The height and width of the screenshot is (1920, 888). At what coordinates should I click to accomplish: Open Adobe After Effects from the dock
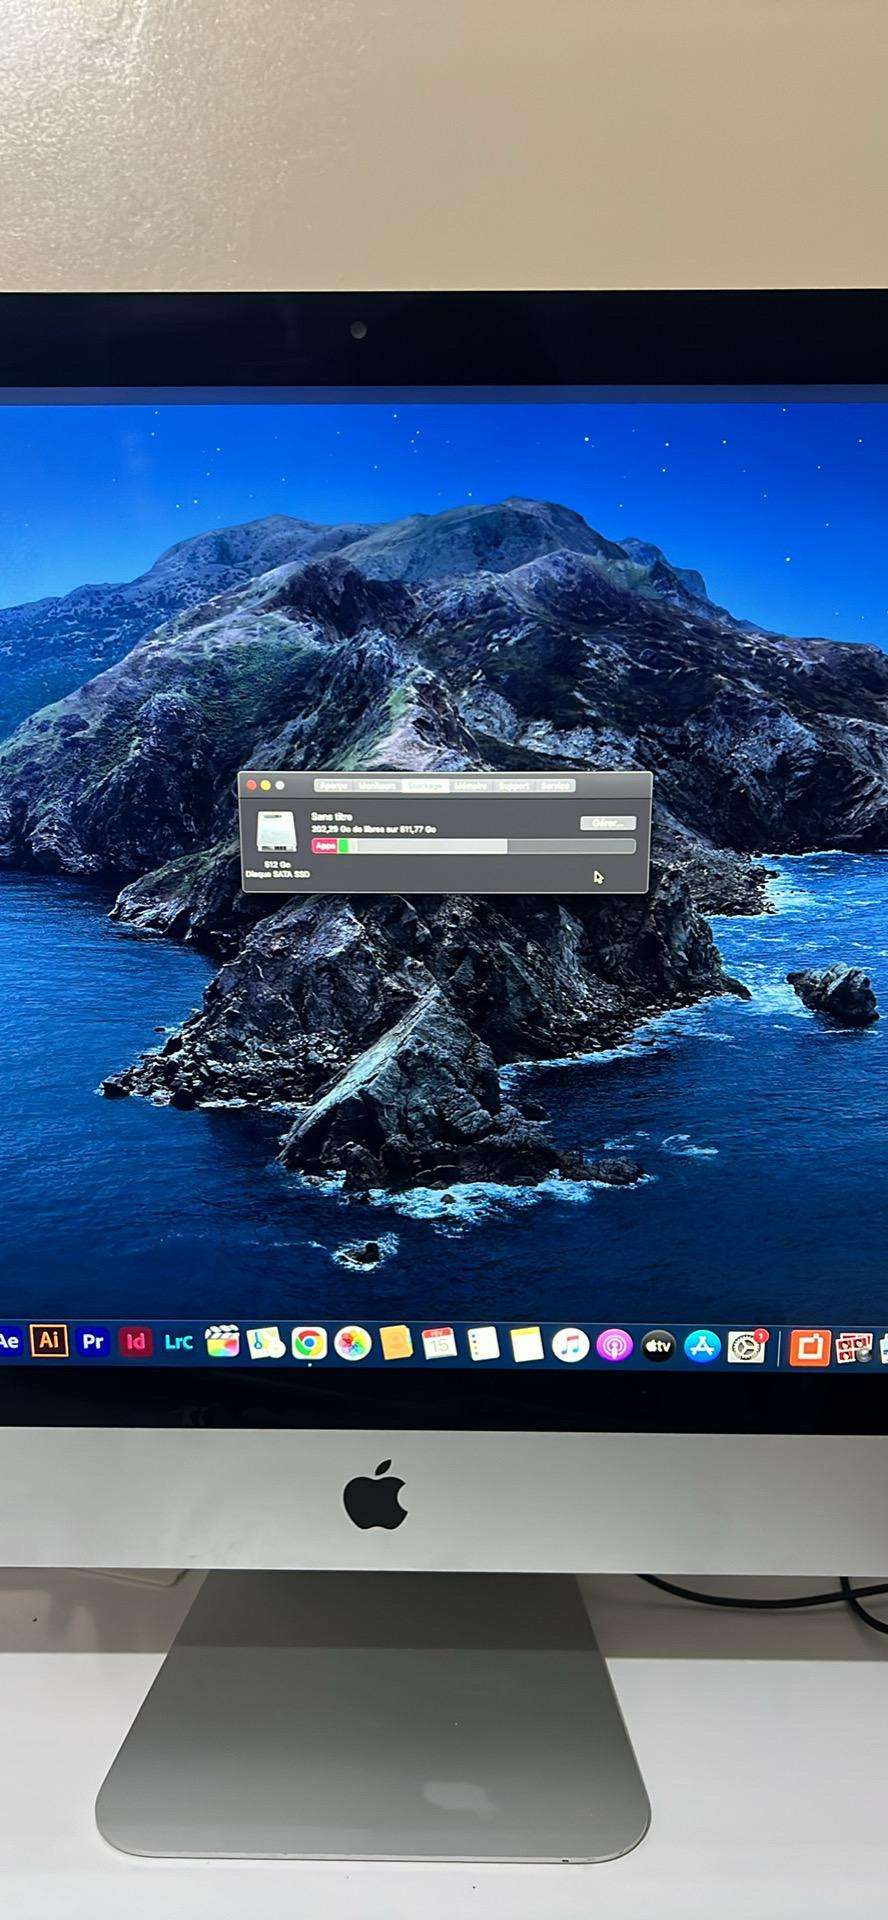tap(9, 1342)
